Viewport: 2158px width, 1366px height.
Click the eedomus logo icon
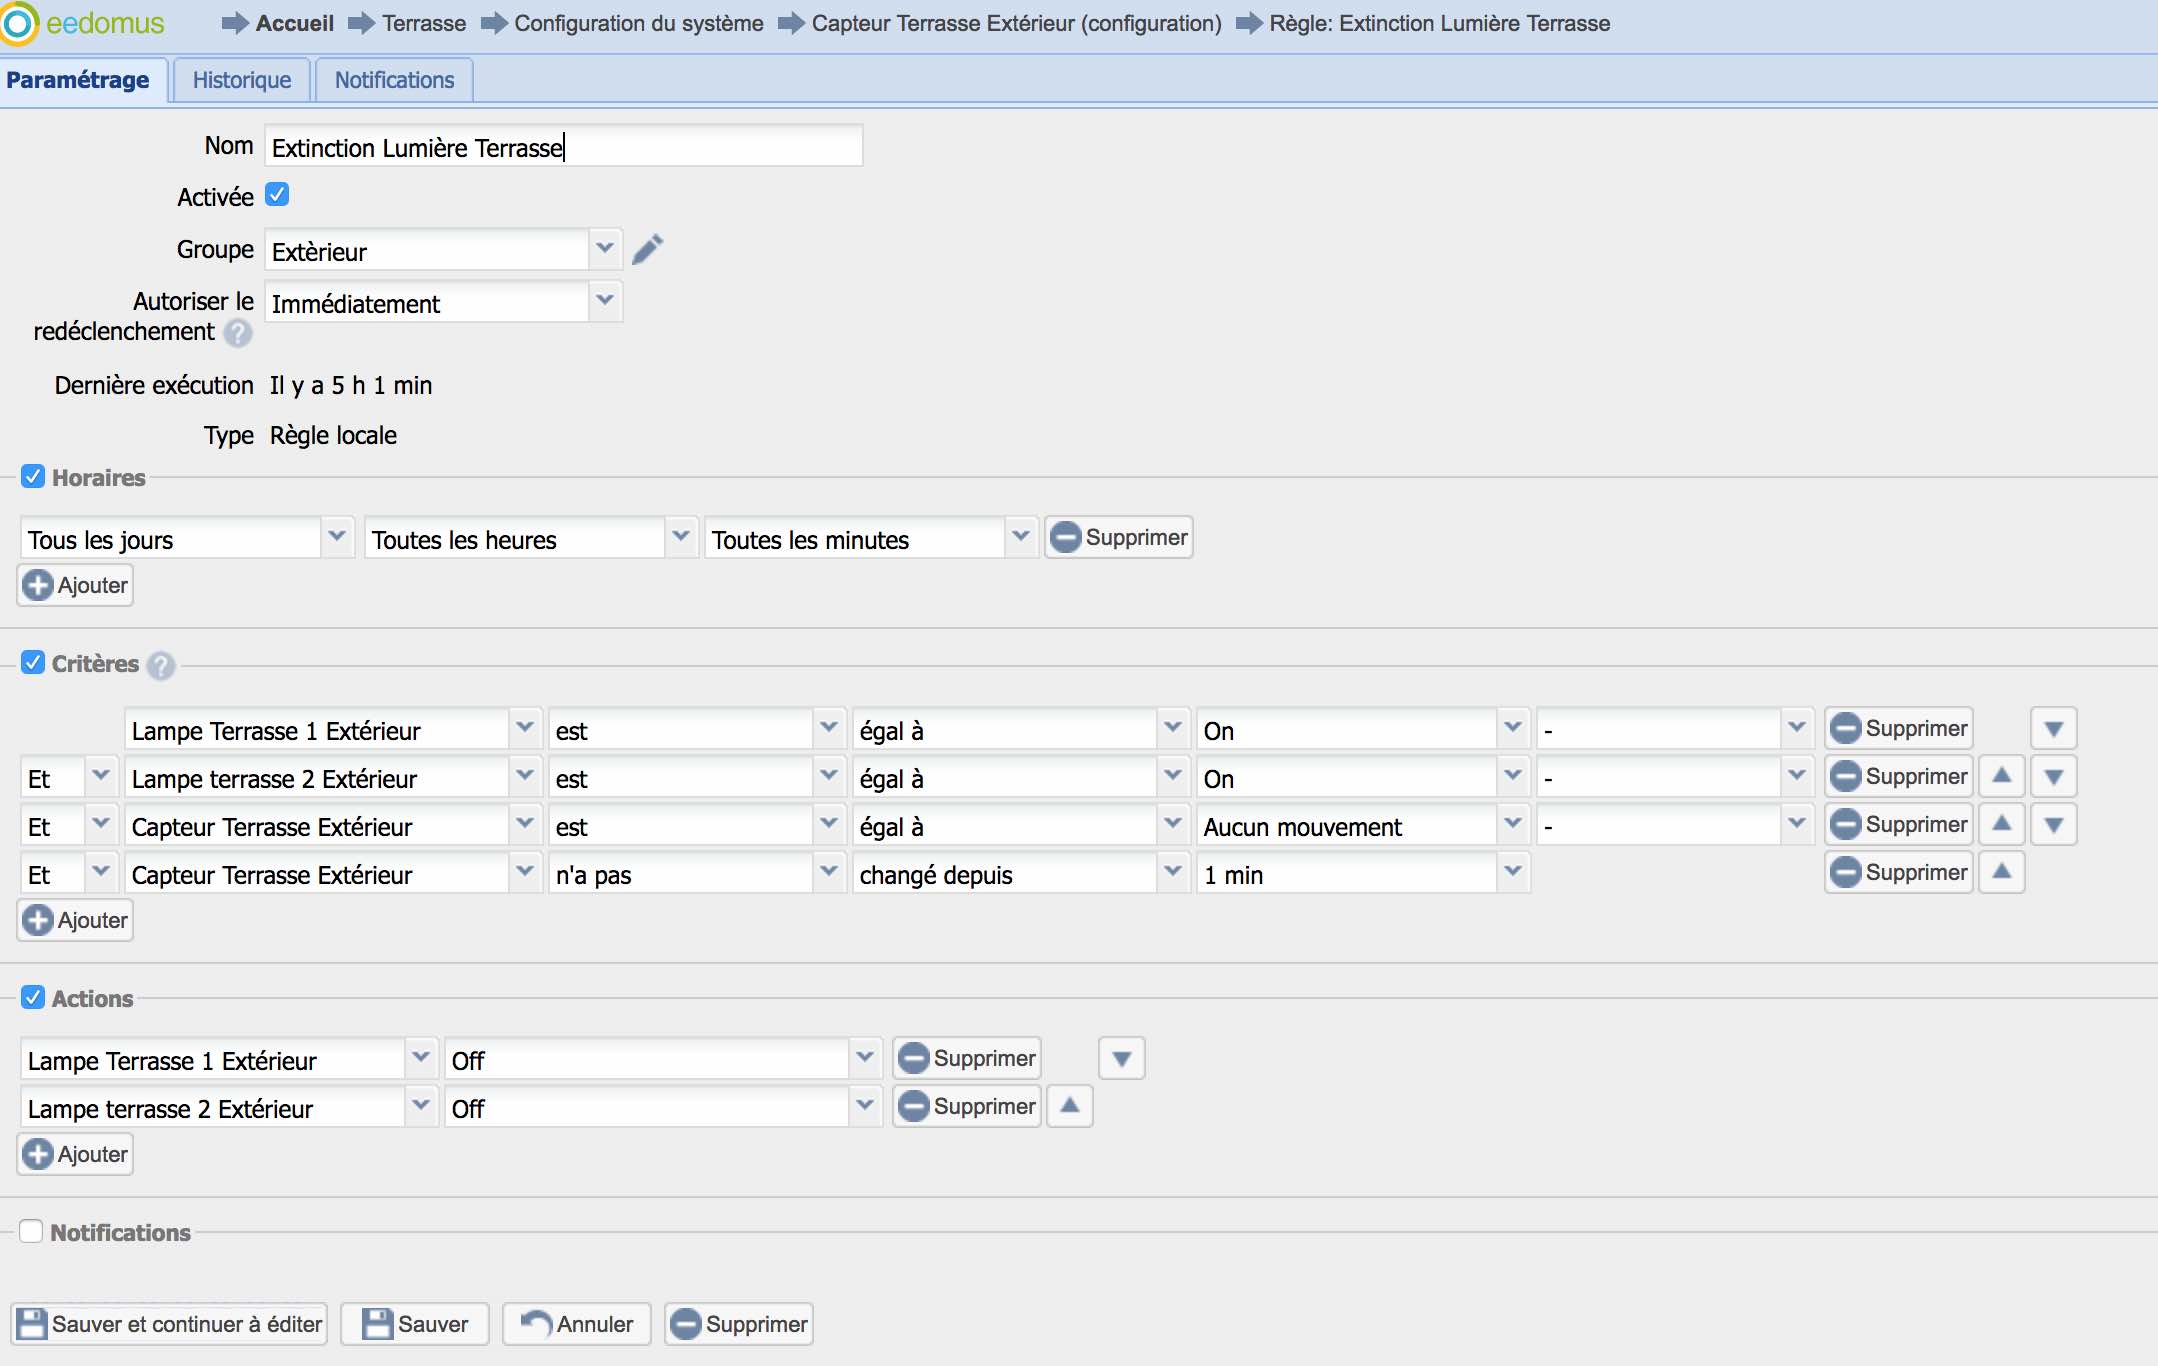click(x=19, y=23)
